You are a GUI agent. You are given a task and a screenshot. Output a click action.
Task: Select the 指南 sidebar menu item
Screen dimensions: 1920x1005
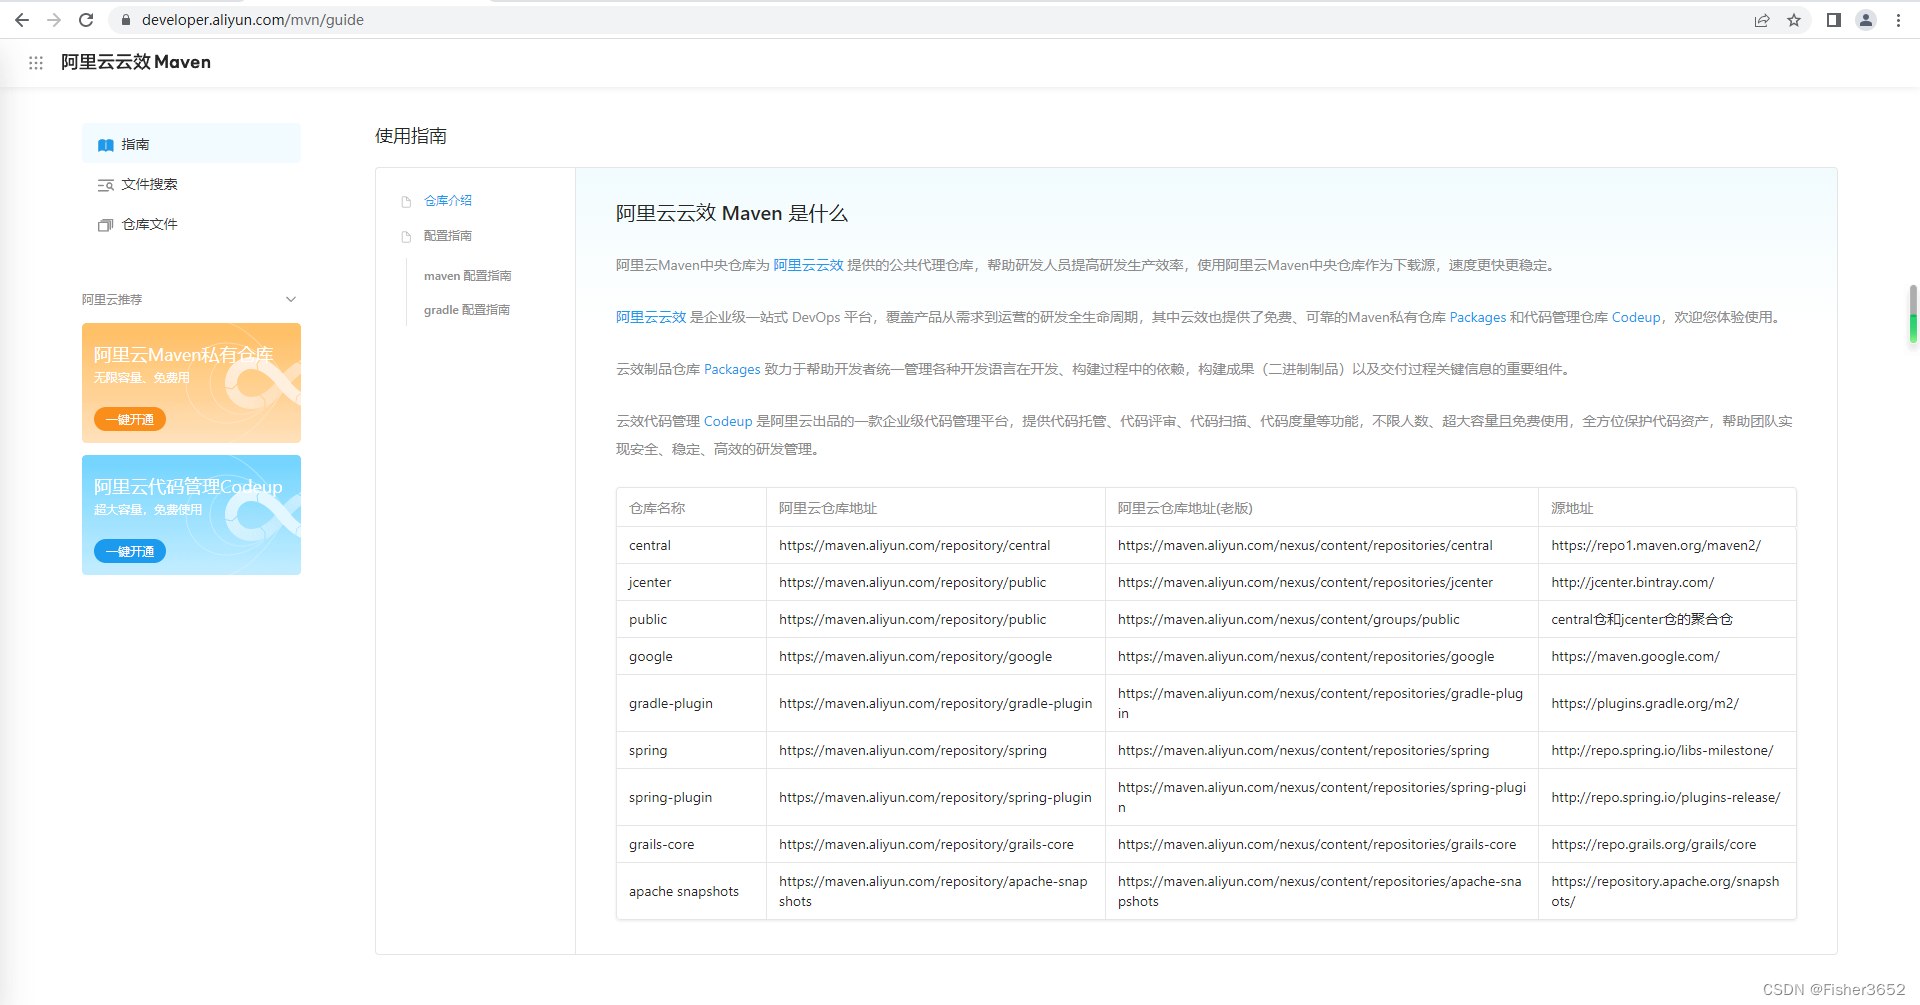click(191, 144)
